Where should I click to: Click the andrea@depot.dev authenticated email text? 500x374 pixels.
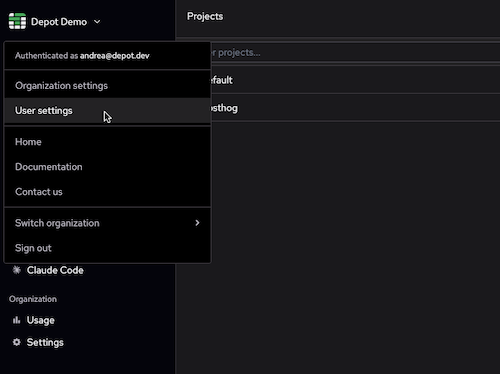(x=115, y=56)
